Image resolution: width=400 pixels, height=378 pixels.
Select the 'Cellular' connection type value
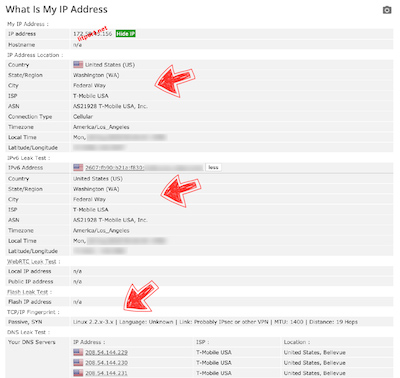pos(83,117)
